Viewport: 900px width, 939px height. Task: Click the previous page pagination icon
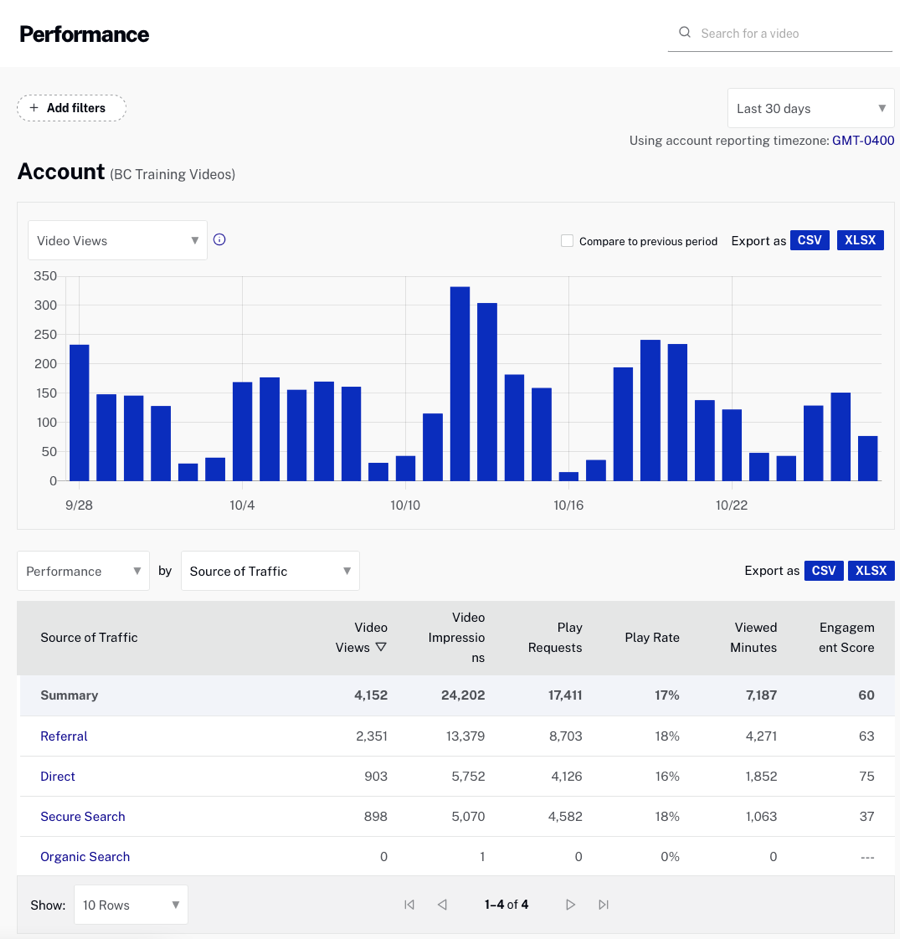point(443,904)
